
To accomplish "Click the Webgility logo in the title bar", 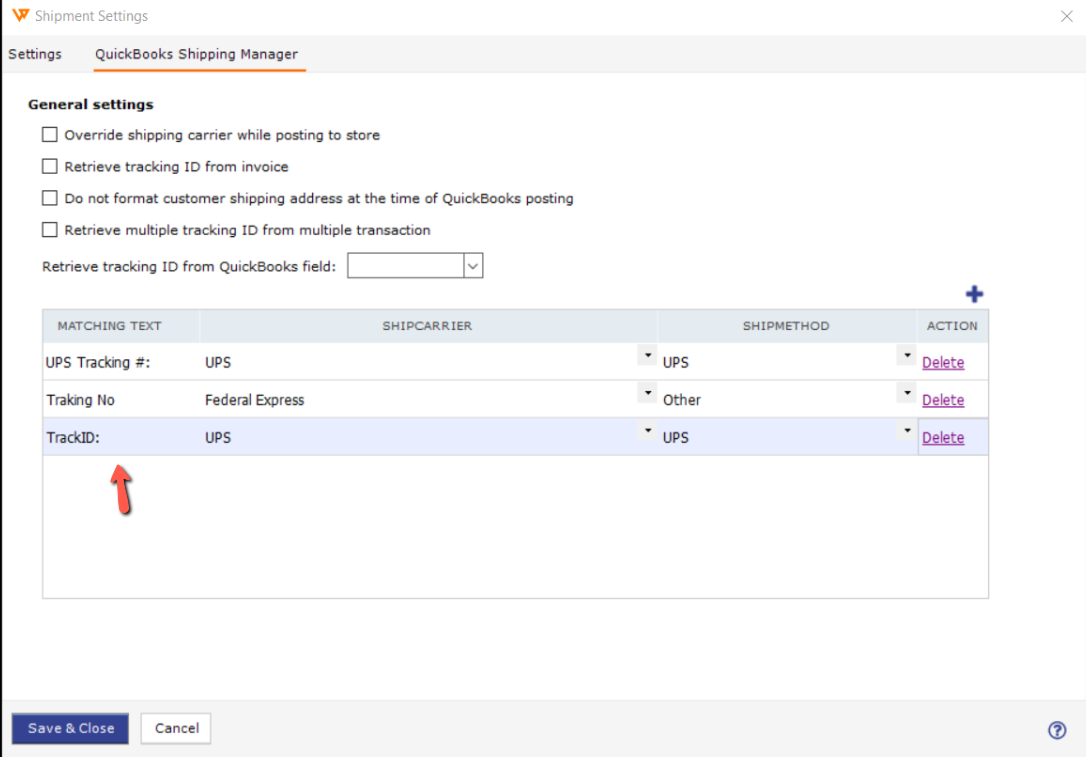I will (21, 15).
